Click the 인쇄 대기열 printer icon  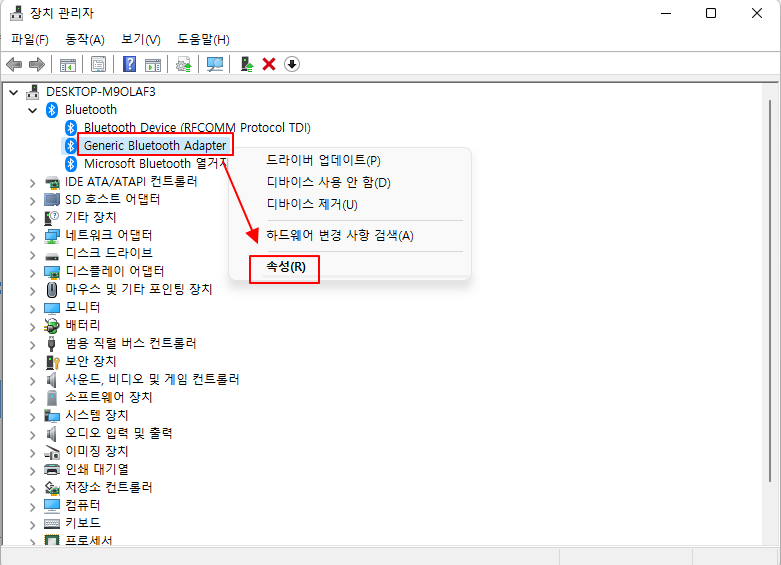pyautogui.click(x=52, y=469)
